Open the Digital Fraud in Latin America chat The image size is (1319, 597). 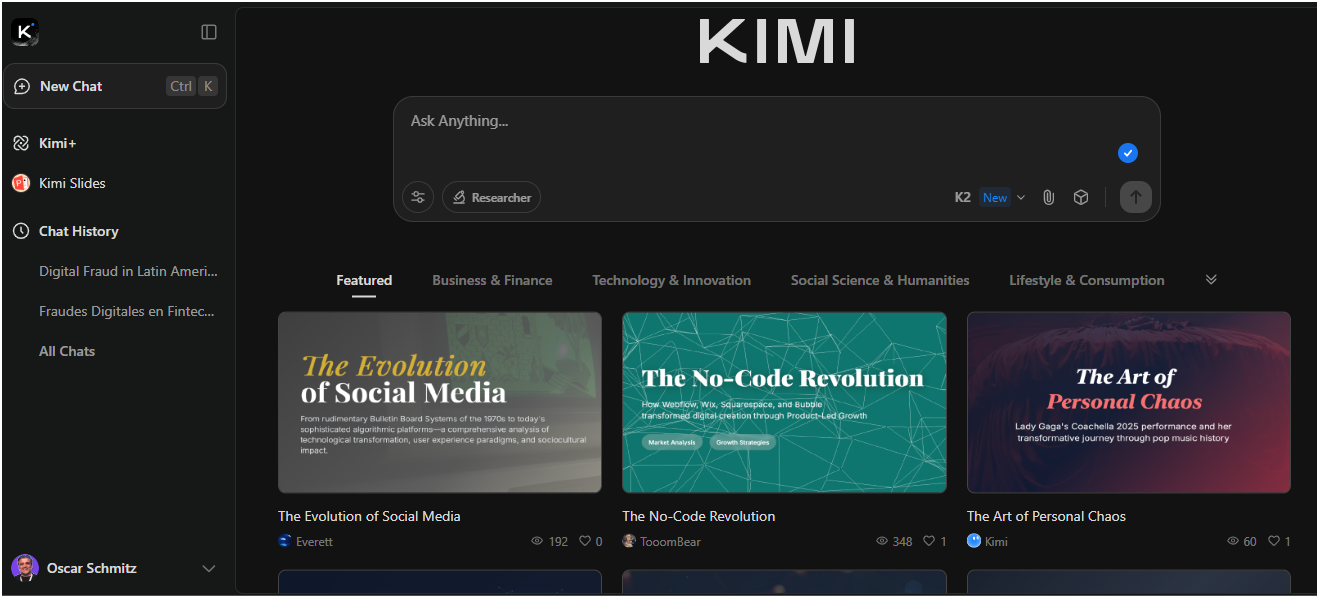click(128, 271)
